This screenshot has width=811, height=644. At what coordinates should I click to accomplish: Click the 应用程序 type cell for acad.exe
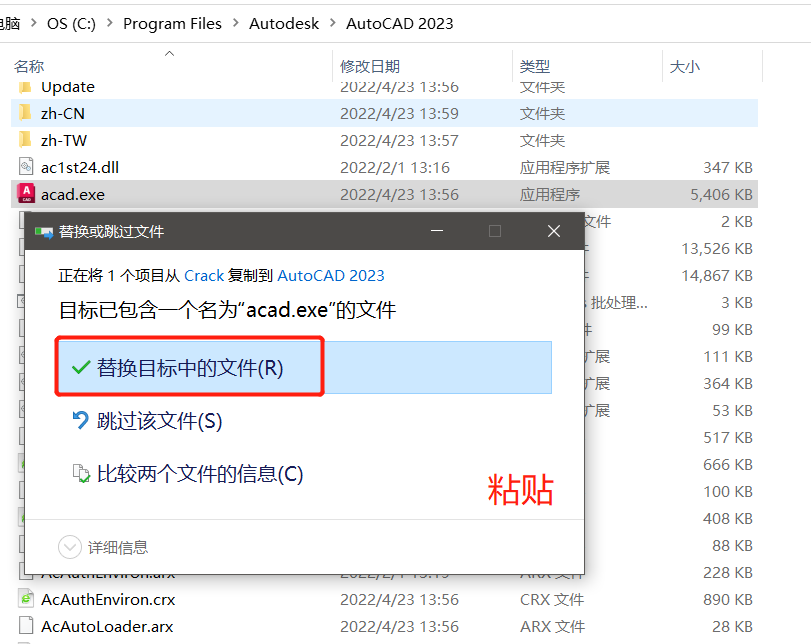pos(550,194)
